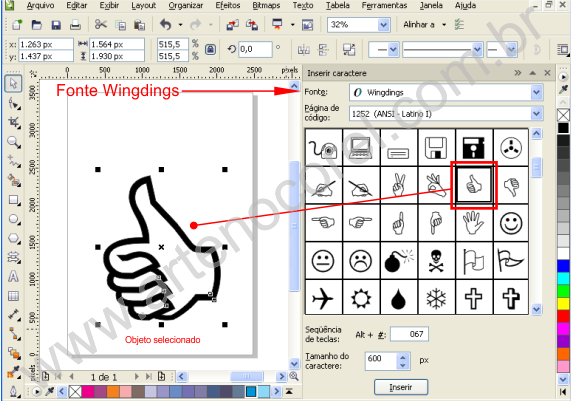Open the Ferramentas menu

(384, 5)
